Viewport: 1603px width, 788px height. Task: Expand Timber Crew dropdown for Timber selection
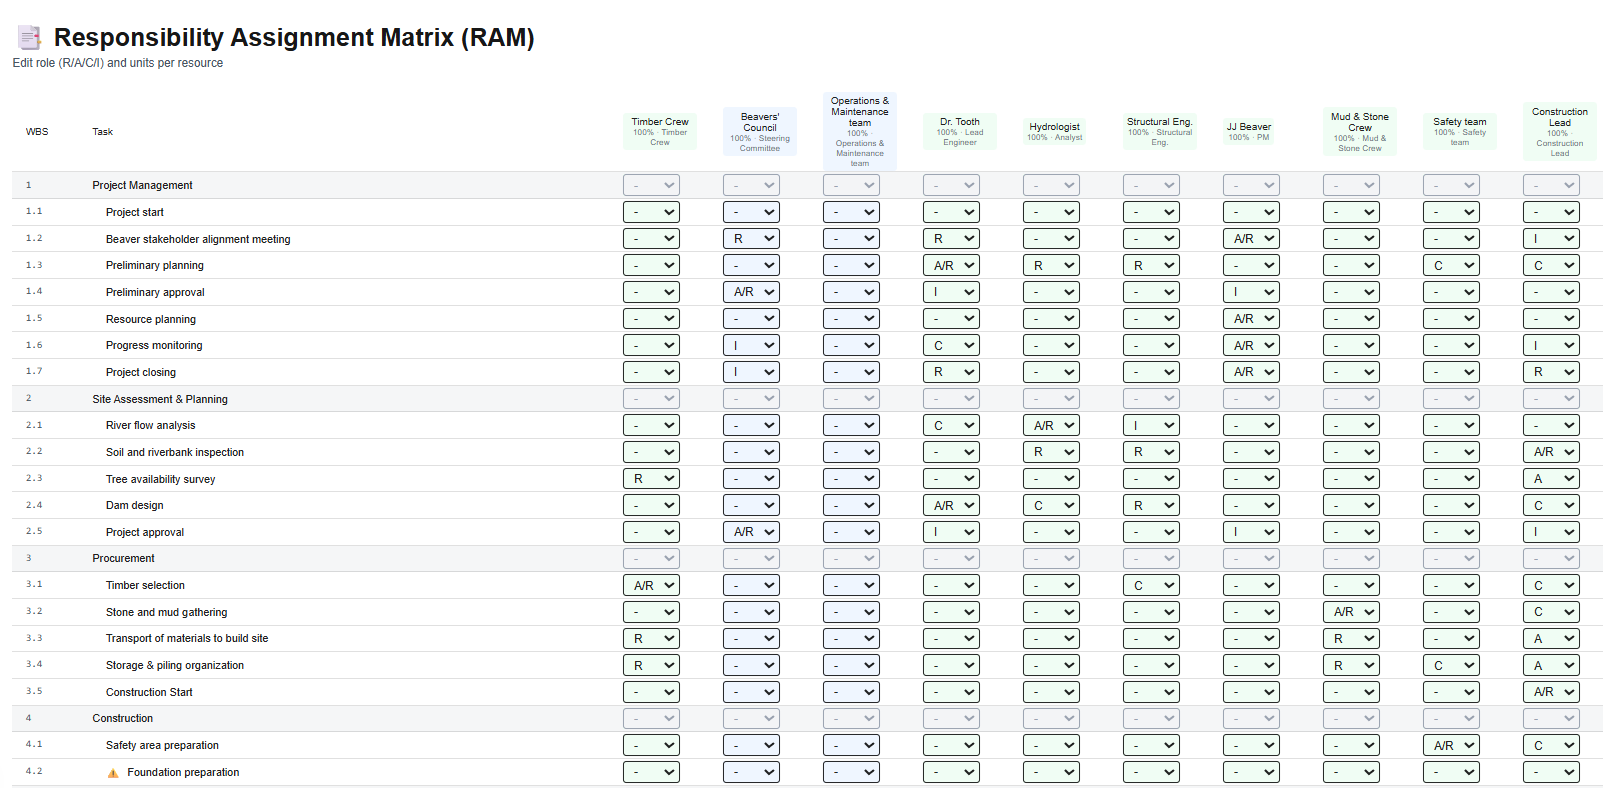click(x=650, y=586)
